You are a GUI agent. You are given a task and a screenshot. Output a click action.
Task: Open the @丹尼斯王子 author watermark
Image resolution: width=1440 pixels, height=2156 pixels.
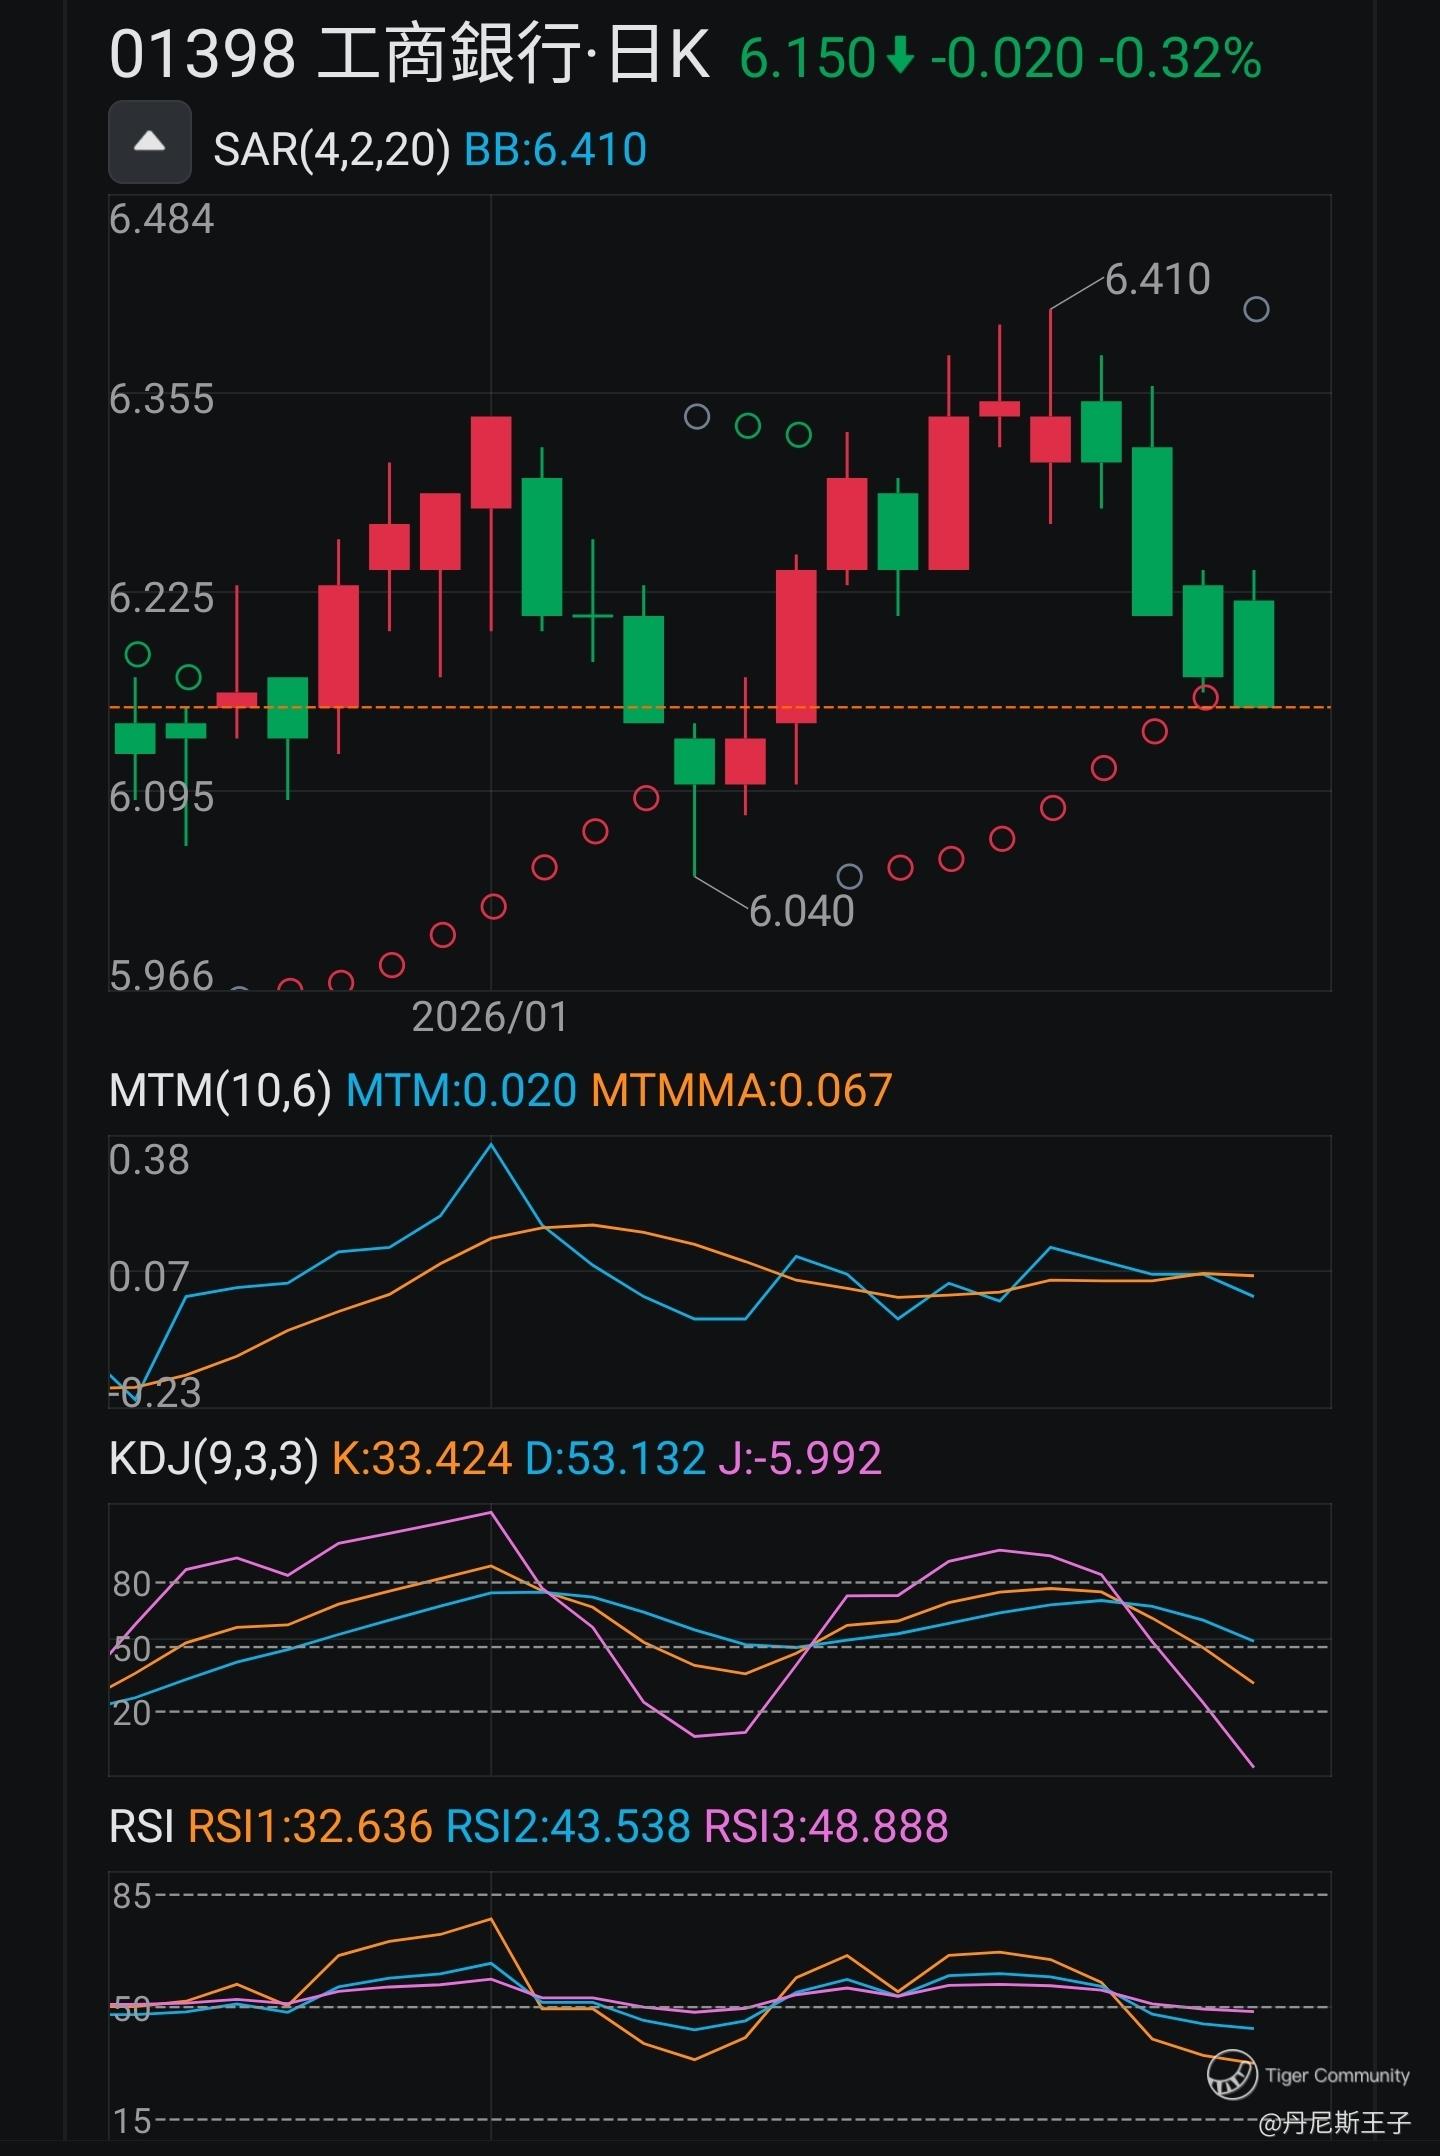1333,2121
